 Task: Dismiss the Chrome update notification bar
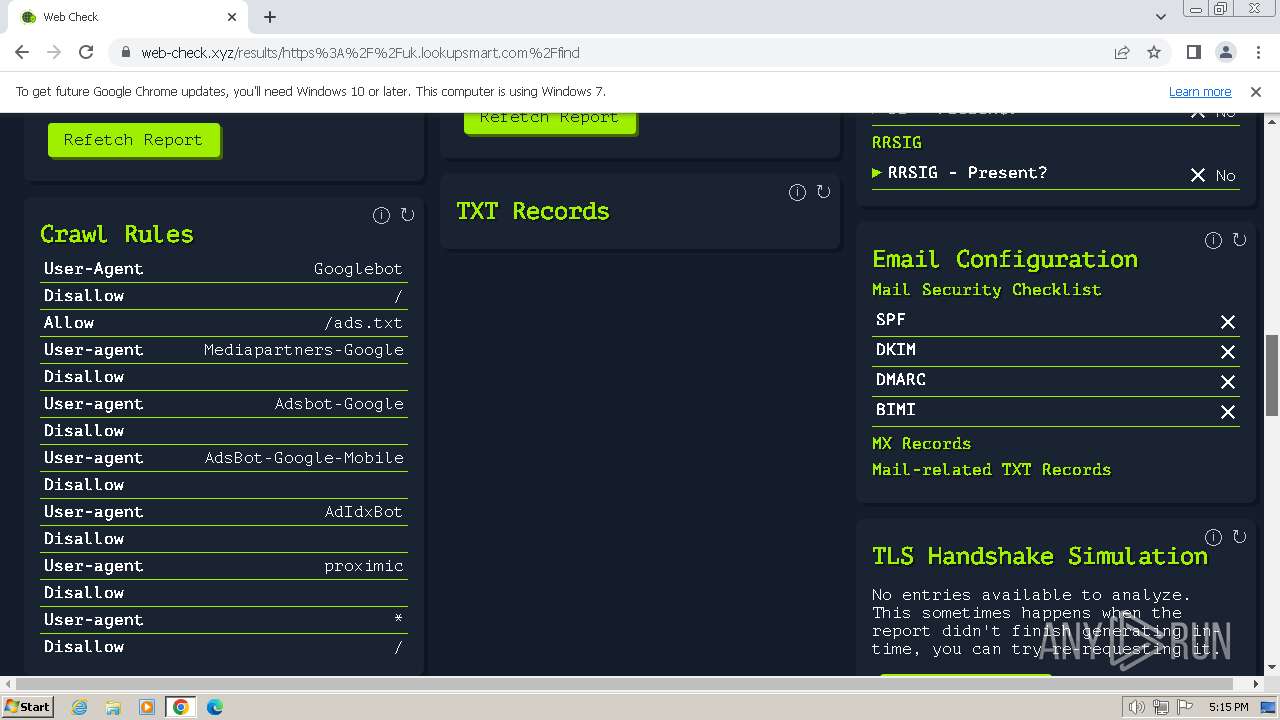(1256, 91)
